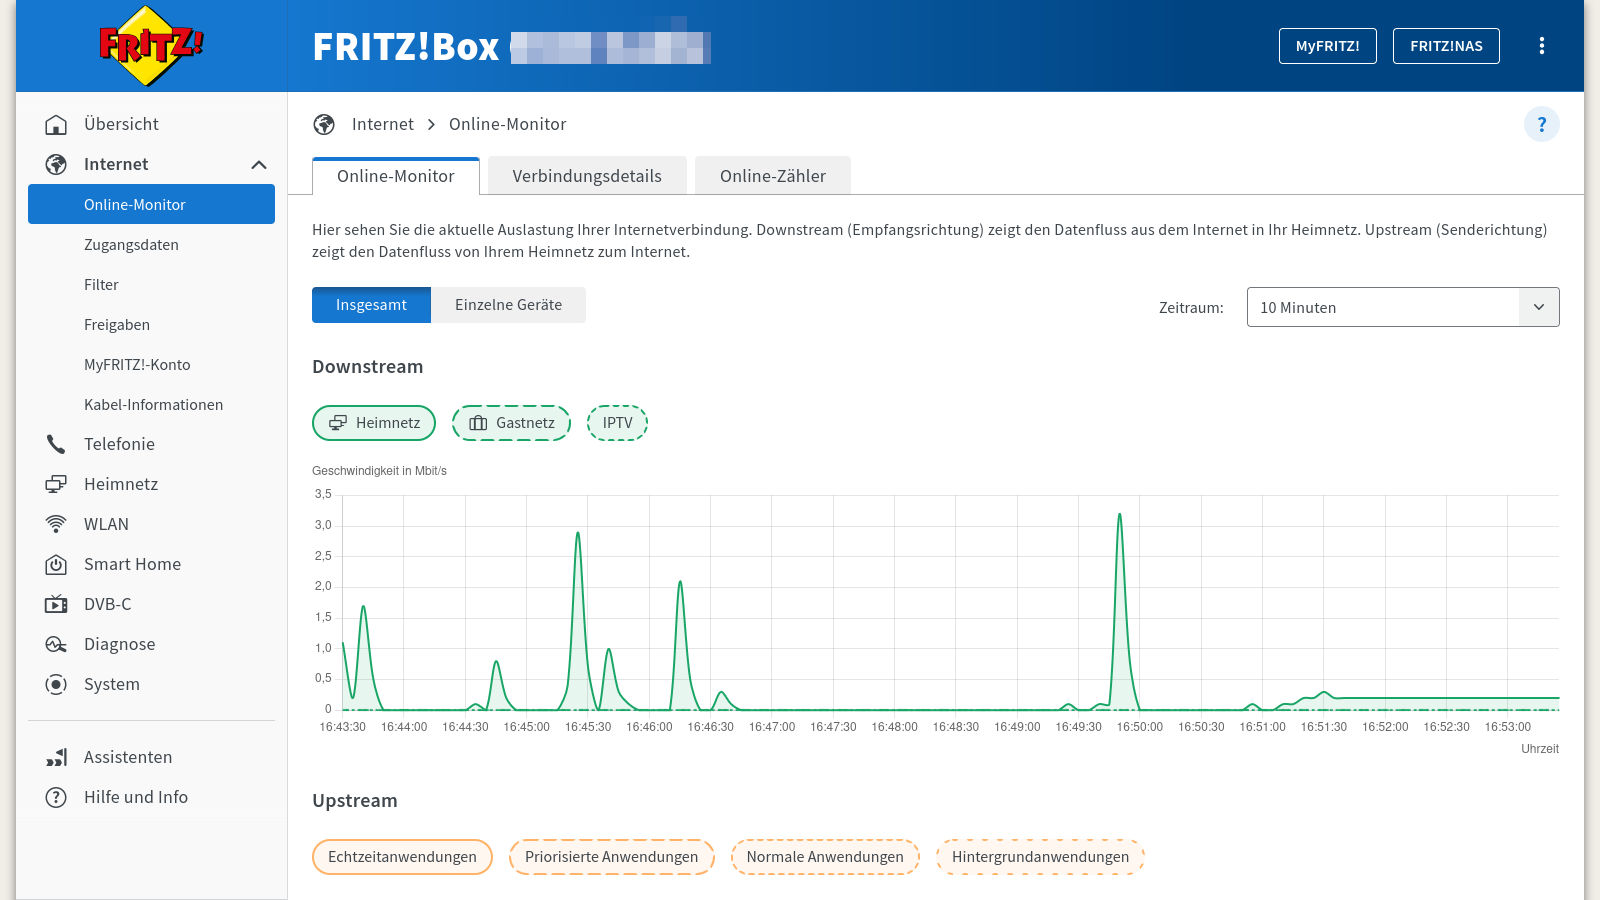Click the Smart Home icon
1600x900 pixels.
(x=57, y=564)
